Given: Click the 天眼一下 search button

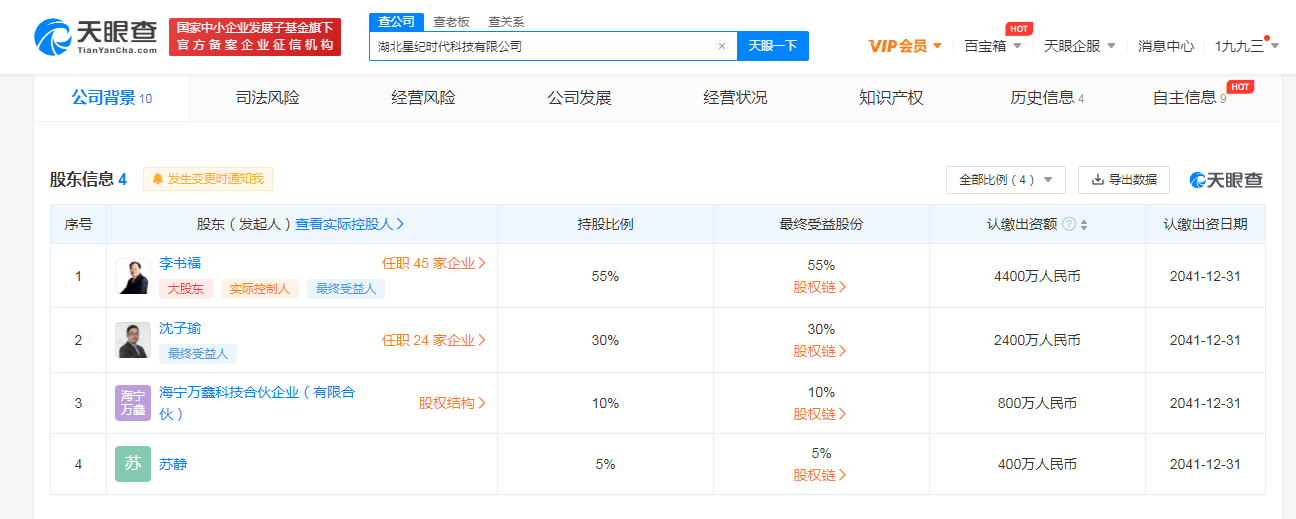Looking at the screenshot, I should (x=772, y=46).
